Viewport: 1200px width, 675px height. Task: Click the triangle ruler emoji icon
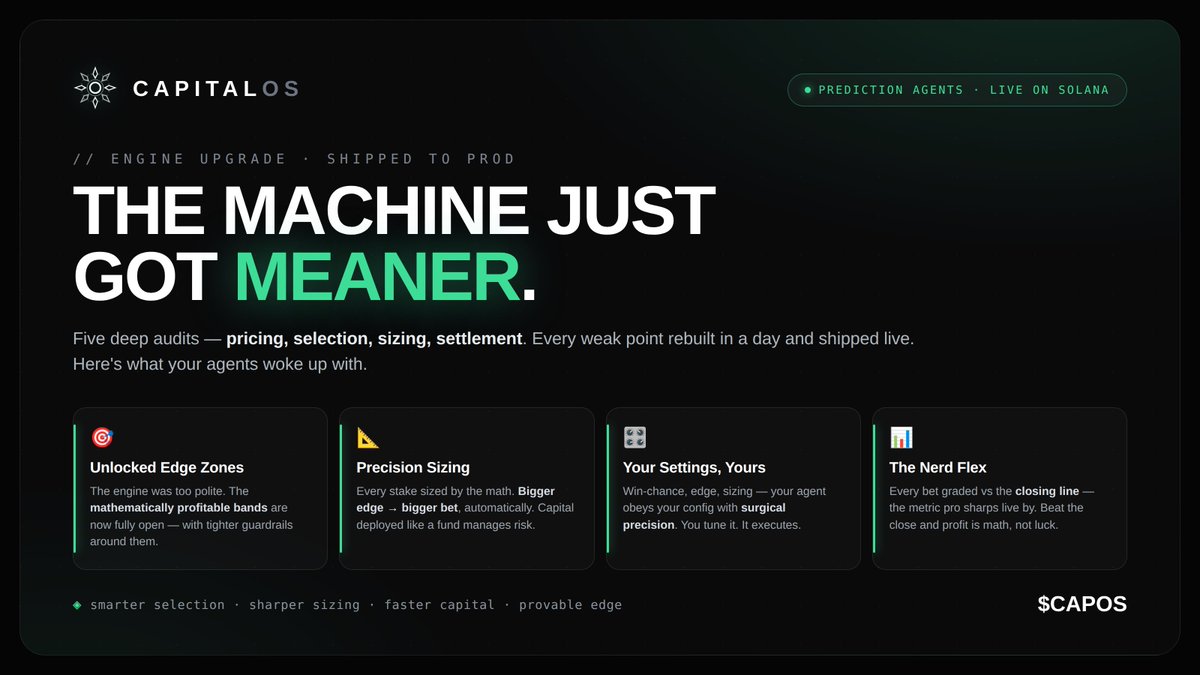click(x=368, y=438)
